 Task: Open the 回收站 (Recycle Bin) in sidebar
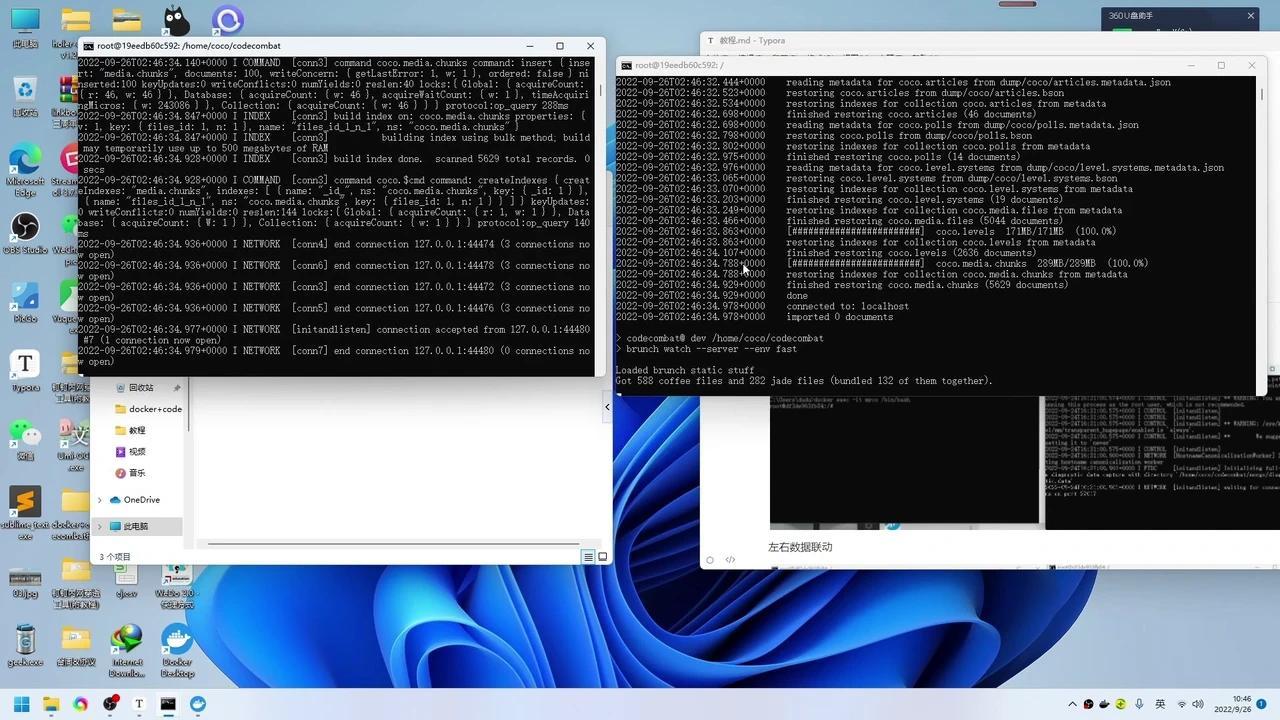139,387
